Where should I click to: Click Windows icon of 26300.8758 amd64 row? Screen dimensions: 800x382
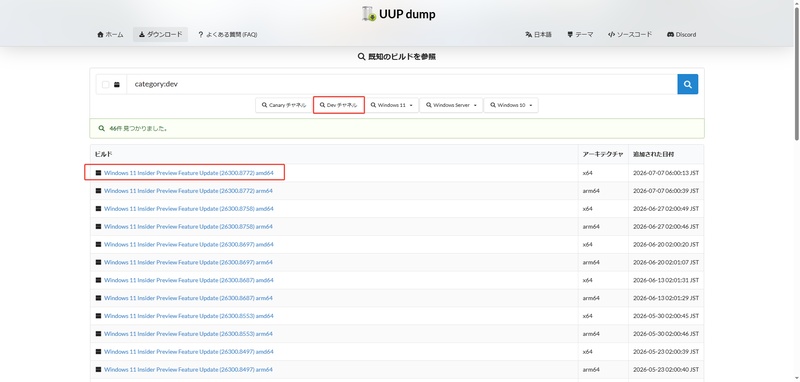tap(98, 209)
